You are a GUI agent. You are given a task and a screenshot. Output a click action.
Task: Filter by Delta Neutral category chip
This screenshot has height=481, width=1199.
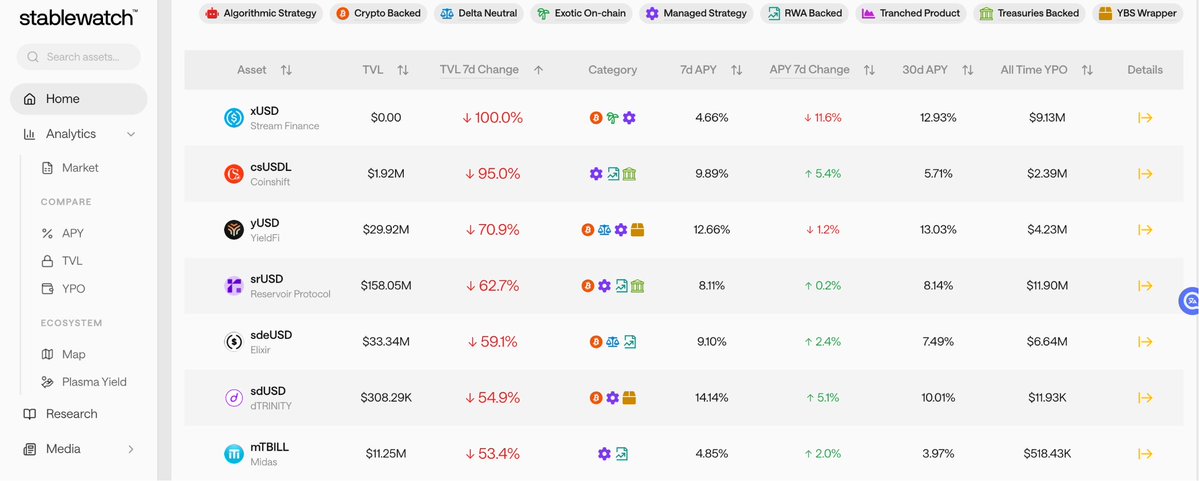tap(479, 13)
